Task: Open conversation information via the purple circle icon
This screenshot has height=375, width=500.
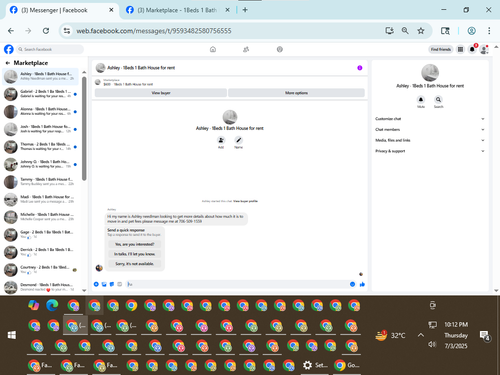Action: point(360,68)
